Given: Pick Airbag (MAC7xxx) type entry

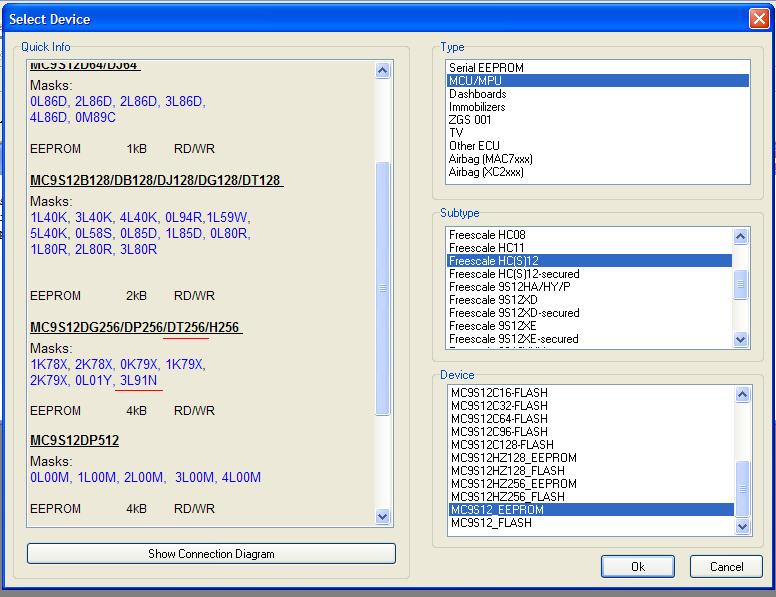Looking at the screenshot, I should pos(490,159).
